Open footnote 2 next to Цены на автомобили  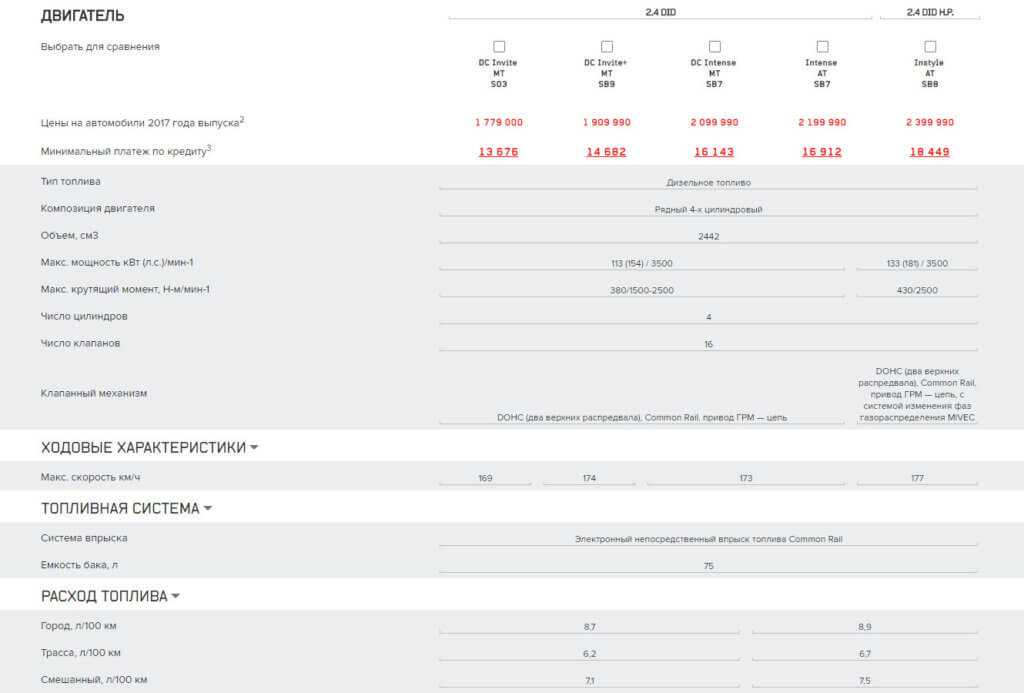(x=242, y=119)
